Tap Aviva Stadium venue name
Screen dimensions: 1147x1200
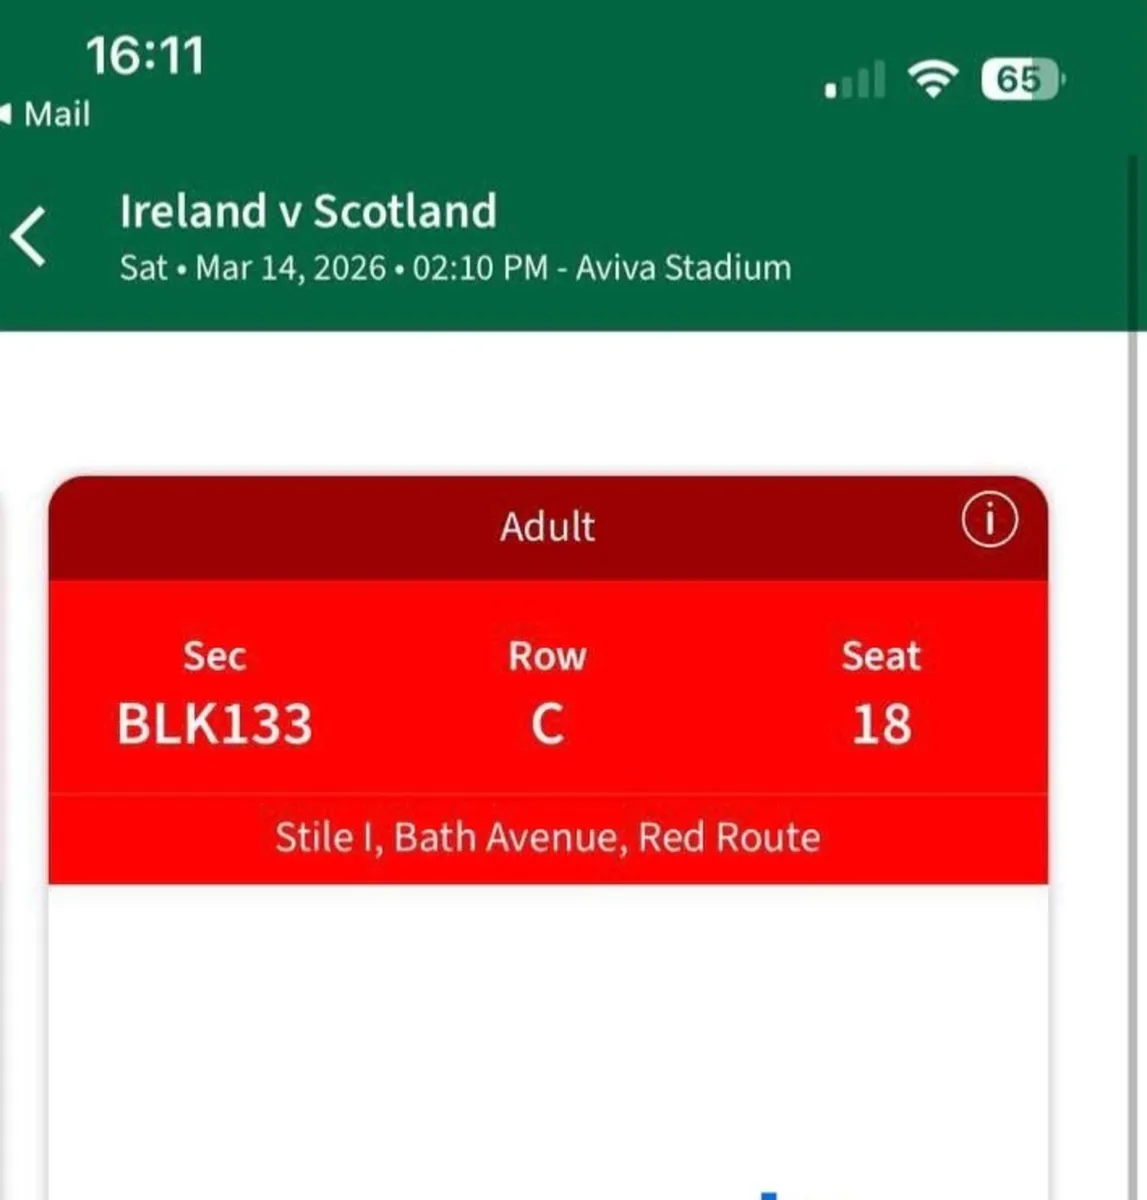click(x=683, y=268)
